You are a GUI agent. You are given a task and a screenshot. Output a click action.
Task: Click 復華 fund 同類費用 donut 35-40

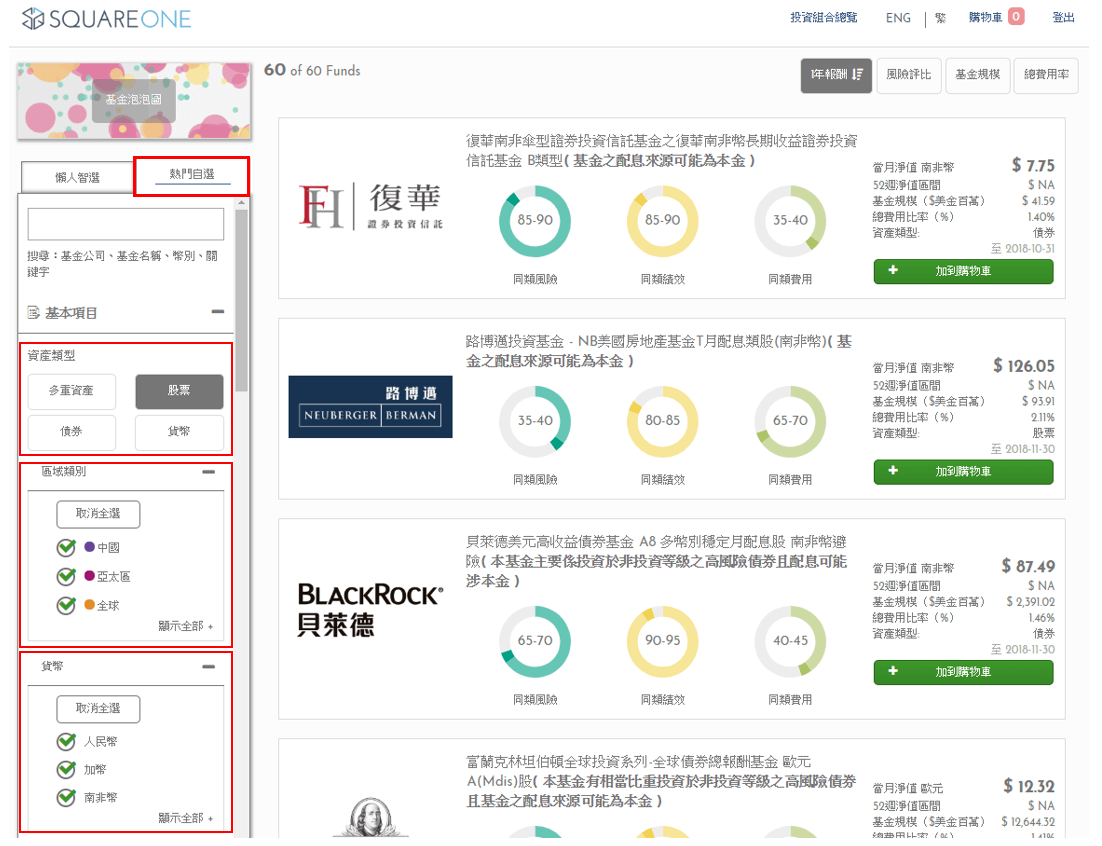click(791, 221)
